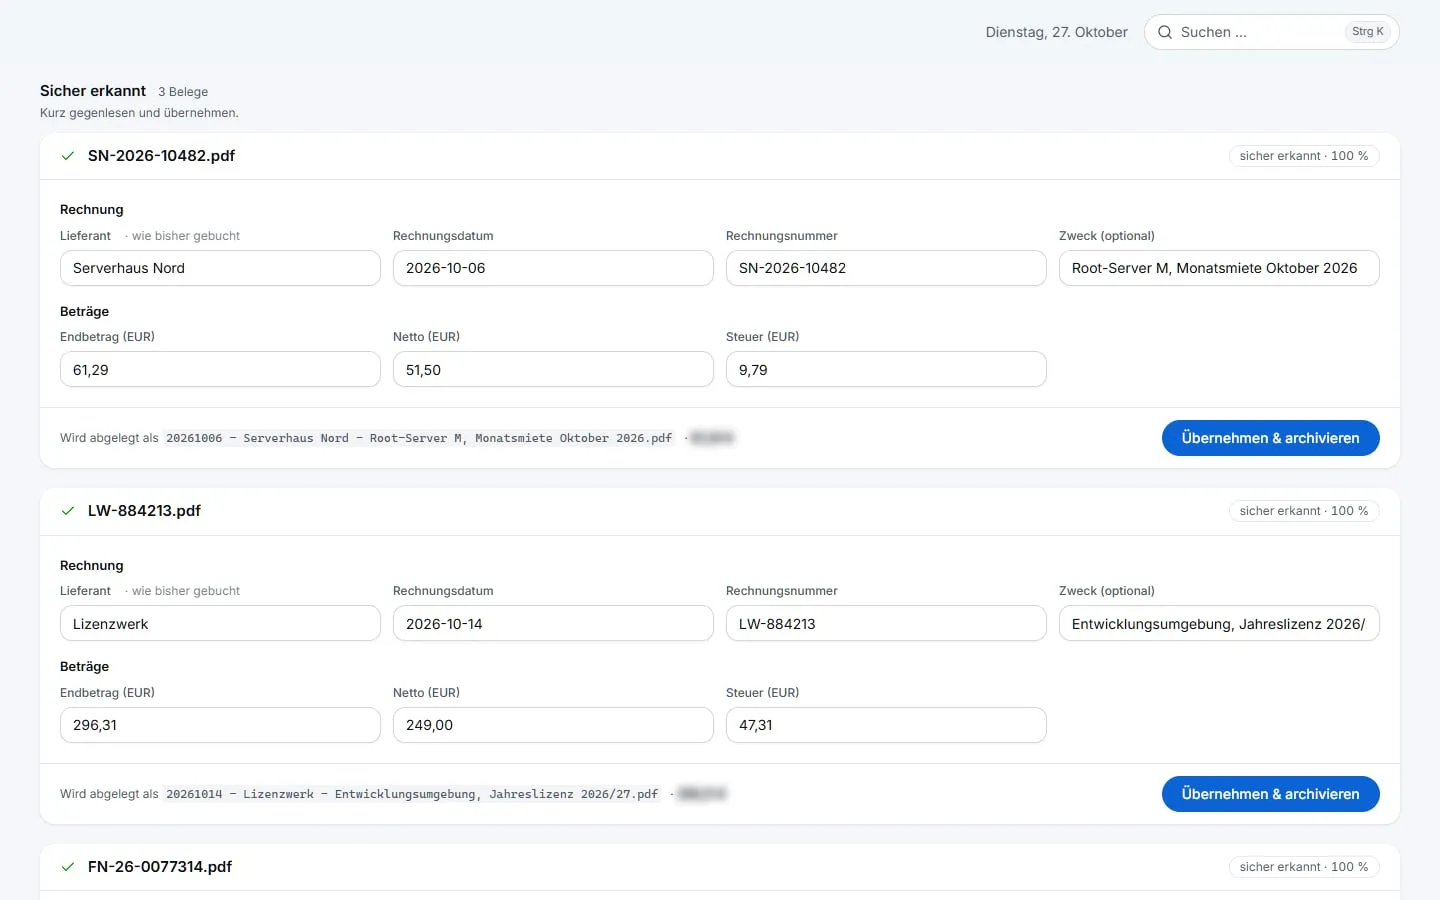Edit Rechnungsdatum field showing 2026-10-14
Viewport: 1440px width, 900px height.
click(553, 623)
